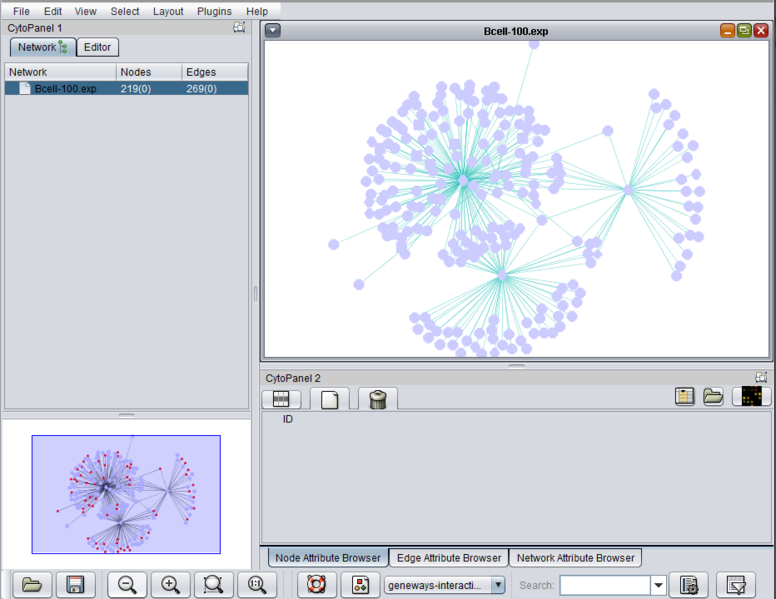Maximize the Bcell-100.exp network window
The width and height of the screenshot is (776, 599).
pos(744,31)
